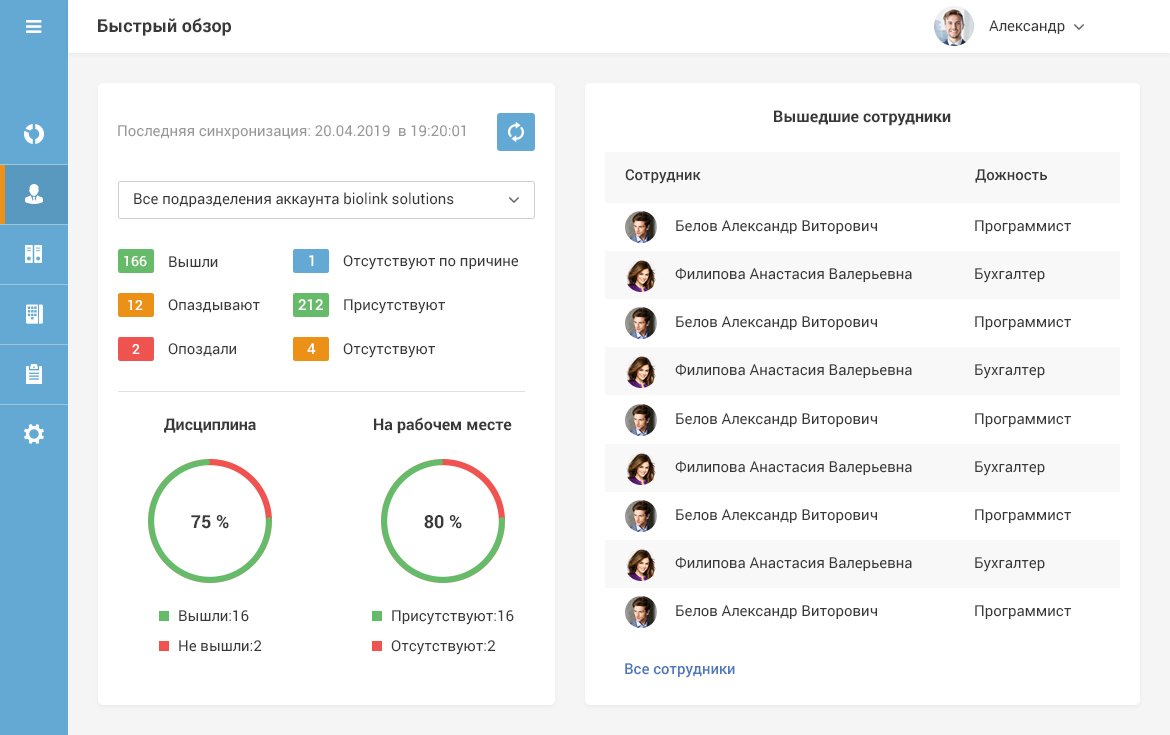This screenshot has height=735, width=1170.
Task: Click the Дисциплина 75 % donut chart
Action: 210,521
